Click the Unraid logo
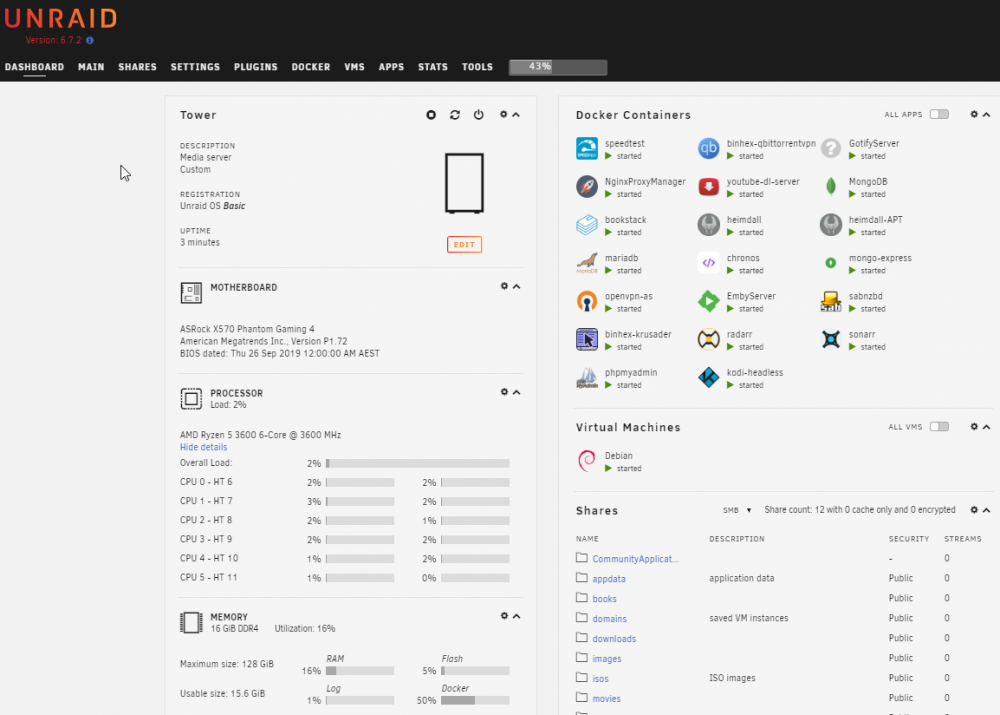The width and height of the screenshot is (1000, 715). pos(61,19)
